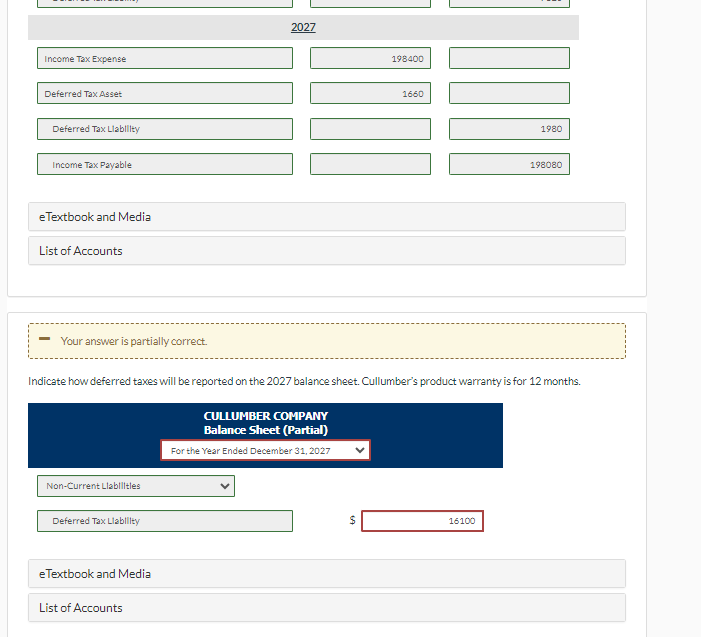Click the Income Tax Expense account field

click(165, 58)
